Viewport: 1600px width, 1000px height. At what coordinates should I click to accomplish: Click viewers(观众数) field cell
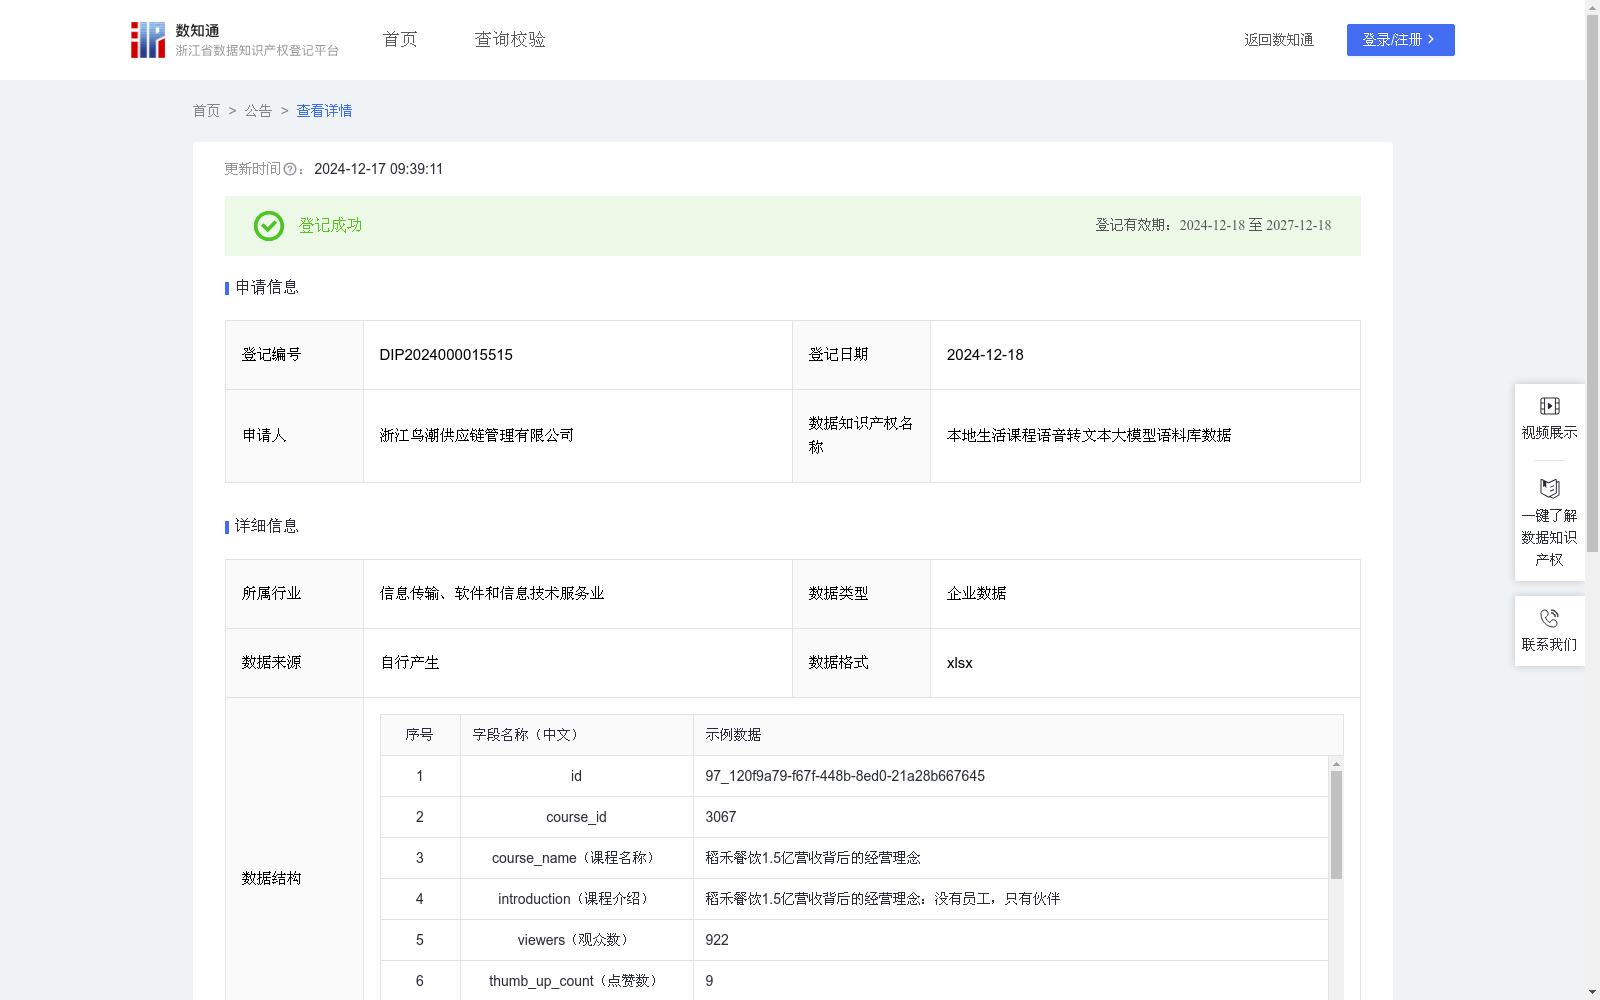(x=577, y=940)
